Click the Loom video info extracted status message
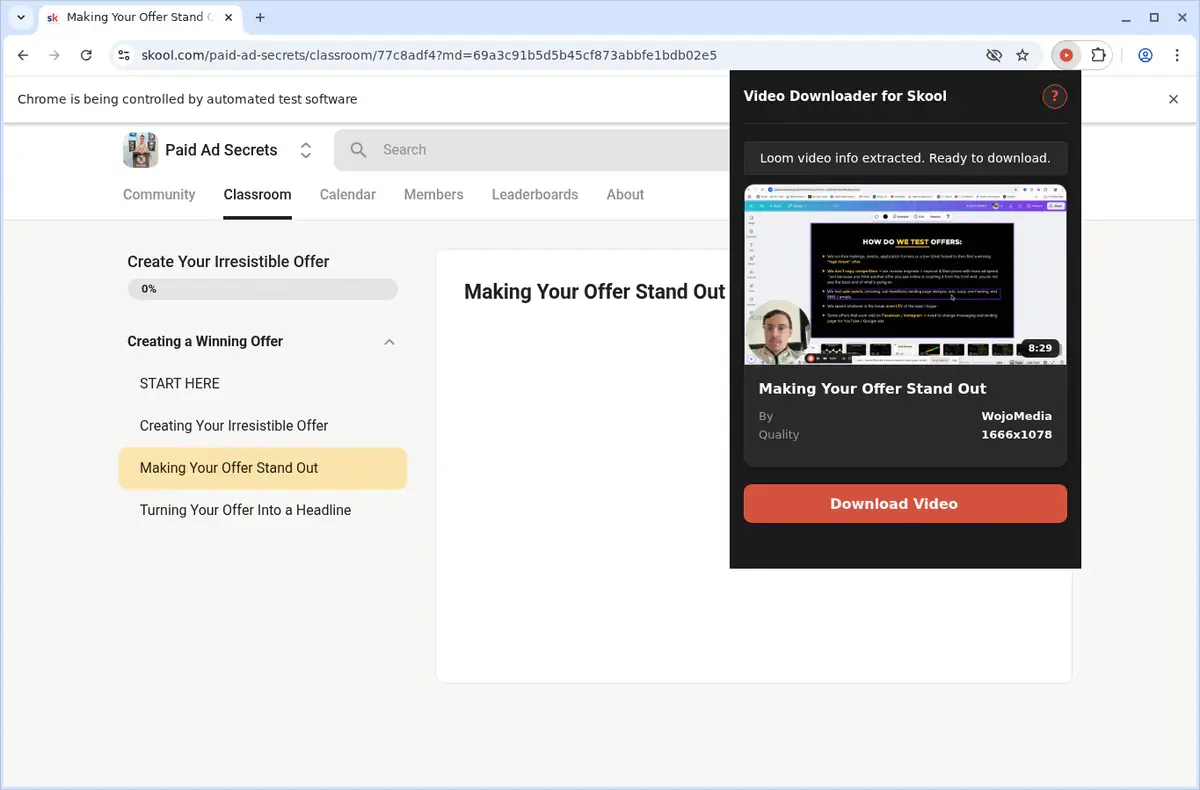Screen dimensions: 1200x790 (x=905, y=158)
